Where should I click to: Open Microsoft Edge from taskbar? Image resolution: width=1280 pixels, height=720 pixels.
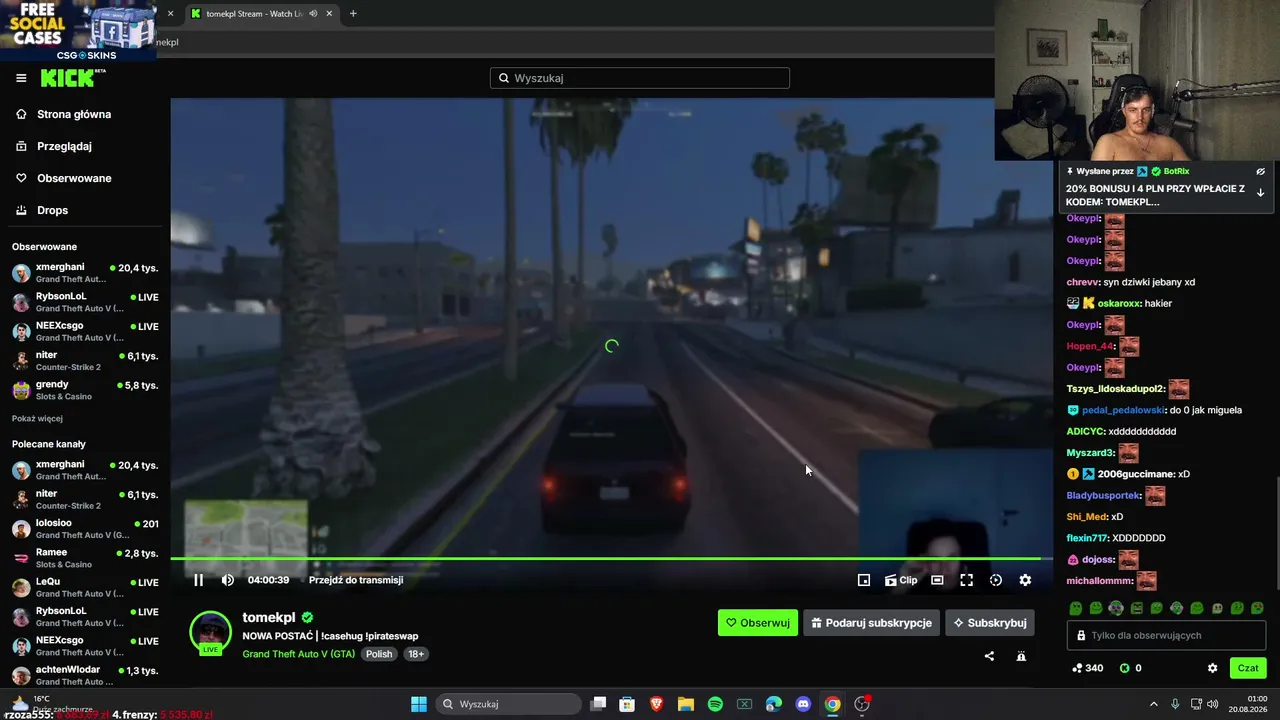[x=774, y=704]
